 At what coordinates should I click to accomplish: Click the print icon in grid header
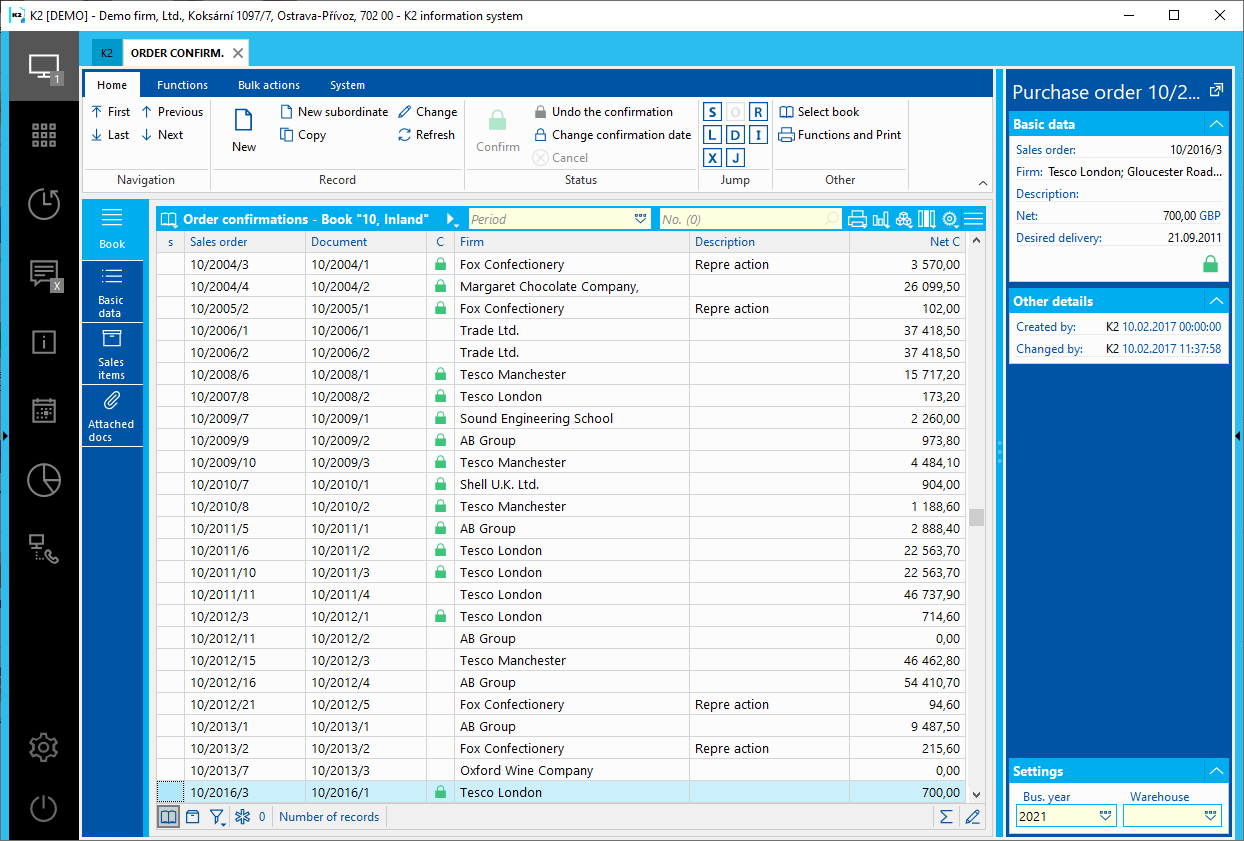click(x=857, y=219)
